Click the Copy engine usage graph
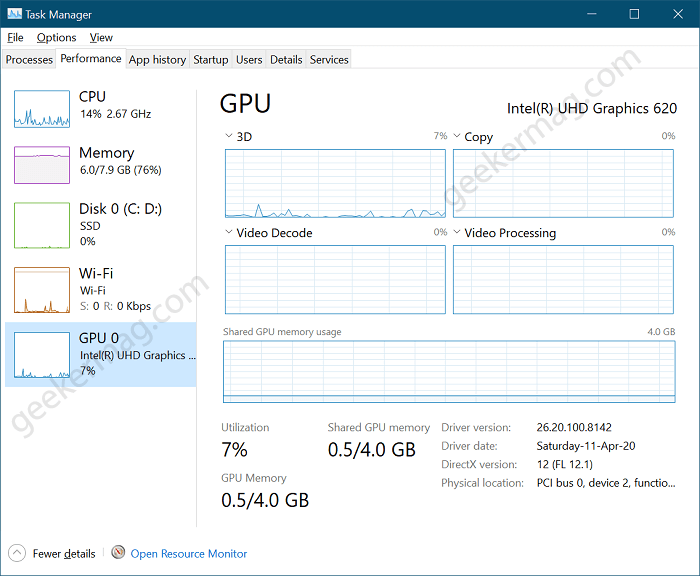Viewport: 700px width, 576px height. tap(563, 184)
